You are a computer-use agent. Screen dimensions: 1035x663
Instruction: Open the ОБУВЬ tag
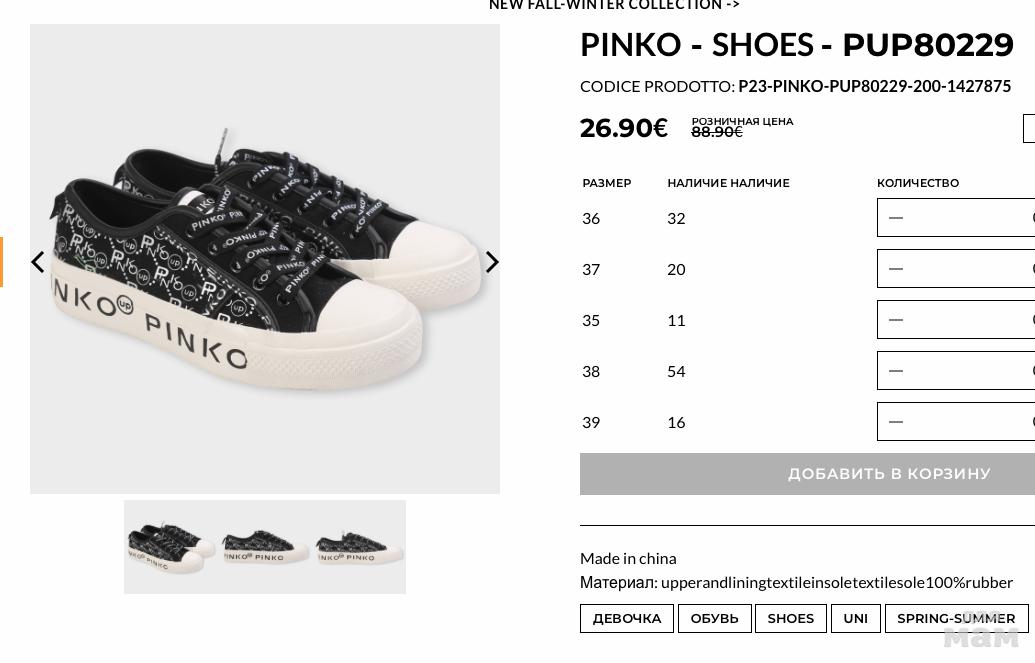pos(714,619)
